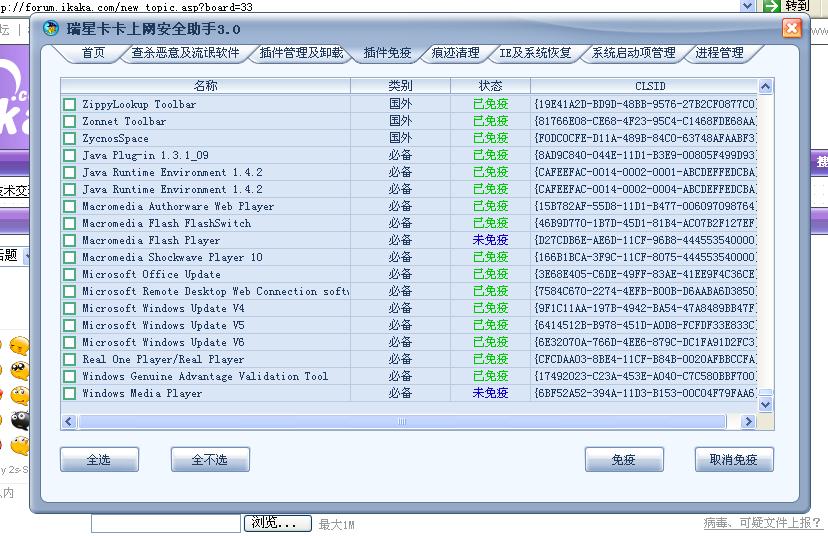Select Macromedia Authorware Web Player checkbox
This screenshot has height=536, width=828.
click(x=69, y=206)
